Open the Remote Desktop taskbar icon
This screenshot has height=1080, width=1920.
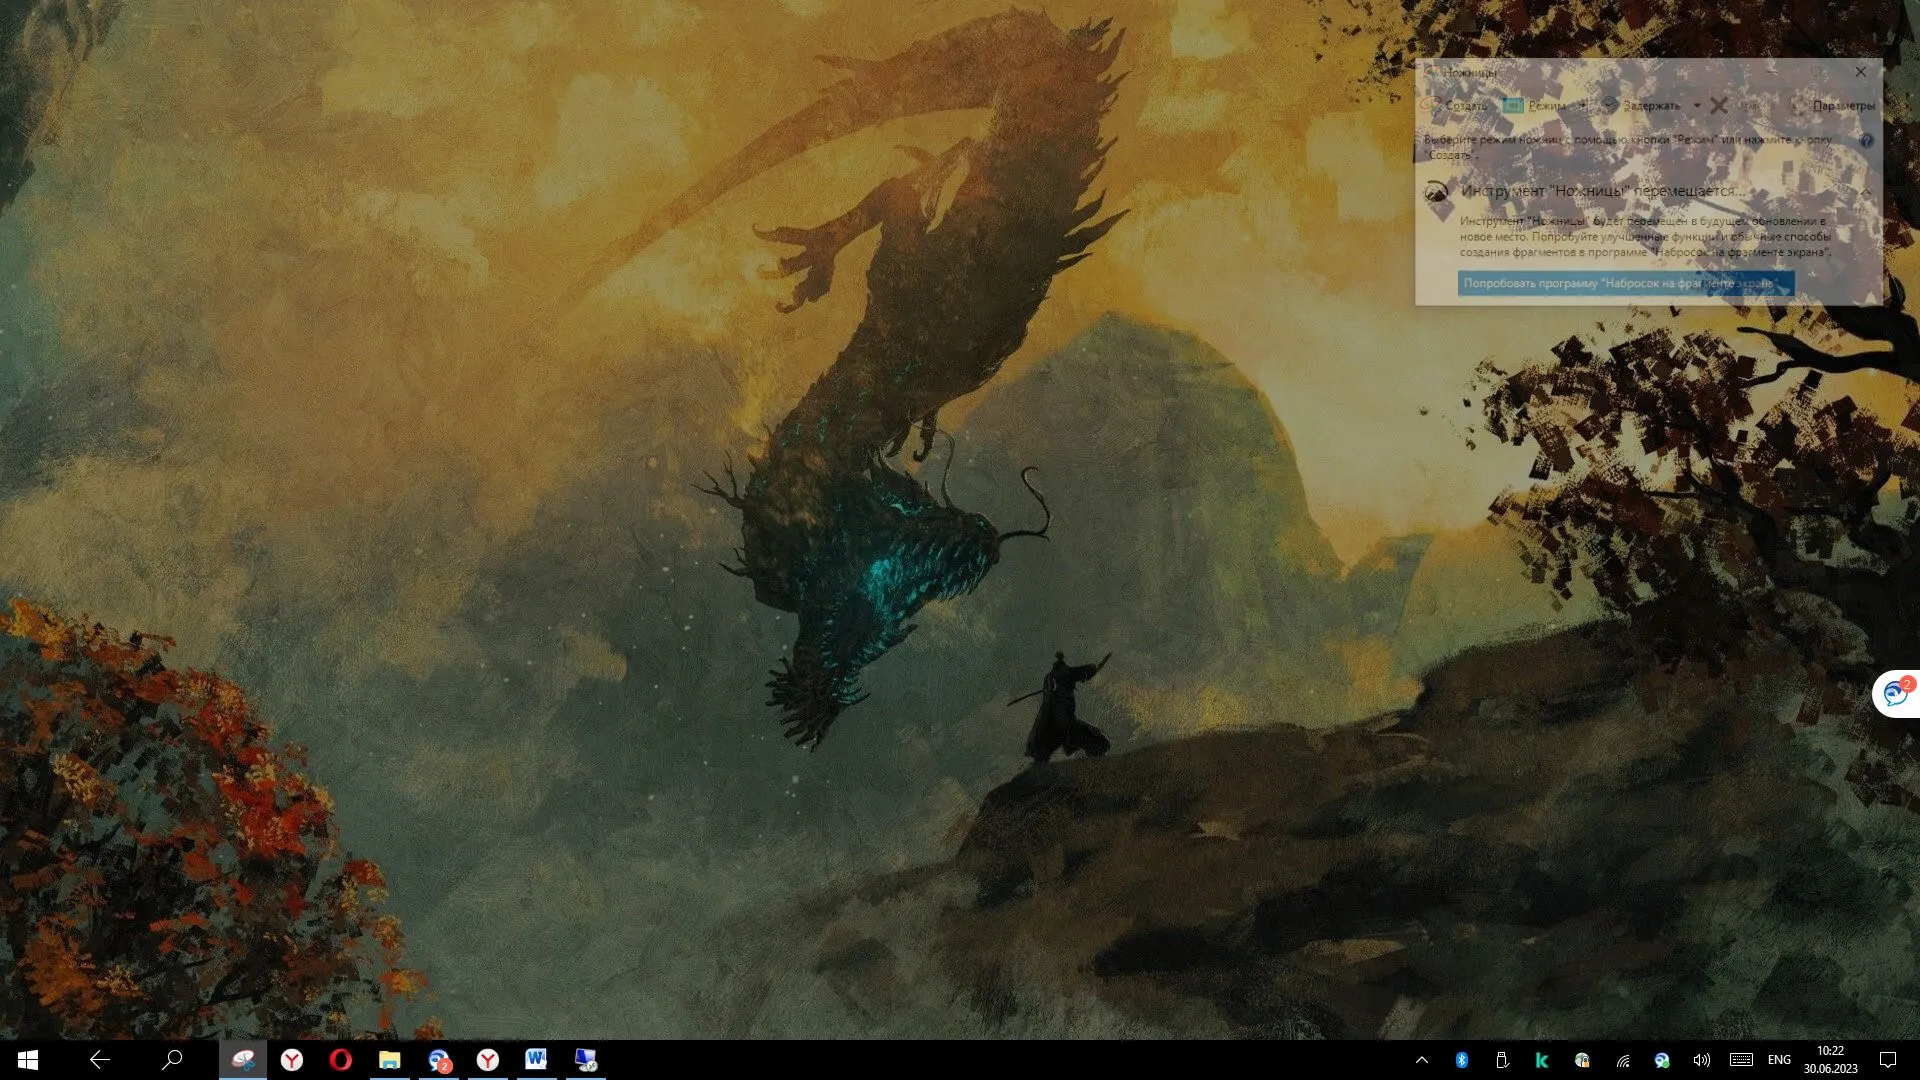click(586, 1060)
